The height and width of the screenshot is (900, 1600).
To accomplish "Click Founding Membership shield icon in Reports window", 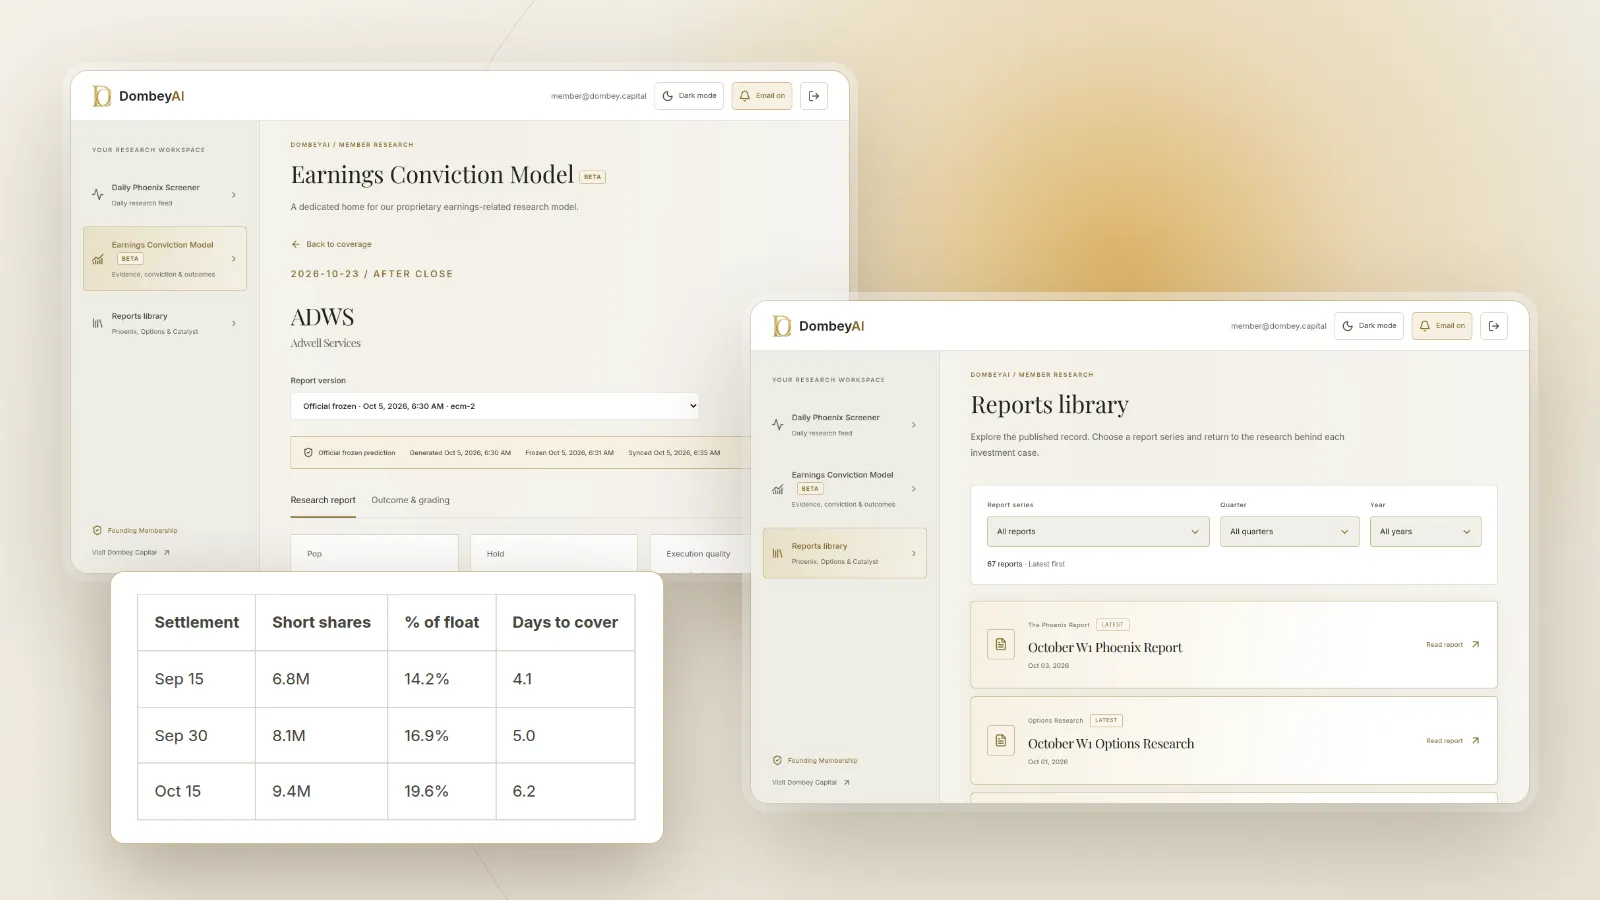I will coord(777,761).
